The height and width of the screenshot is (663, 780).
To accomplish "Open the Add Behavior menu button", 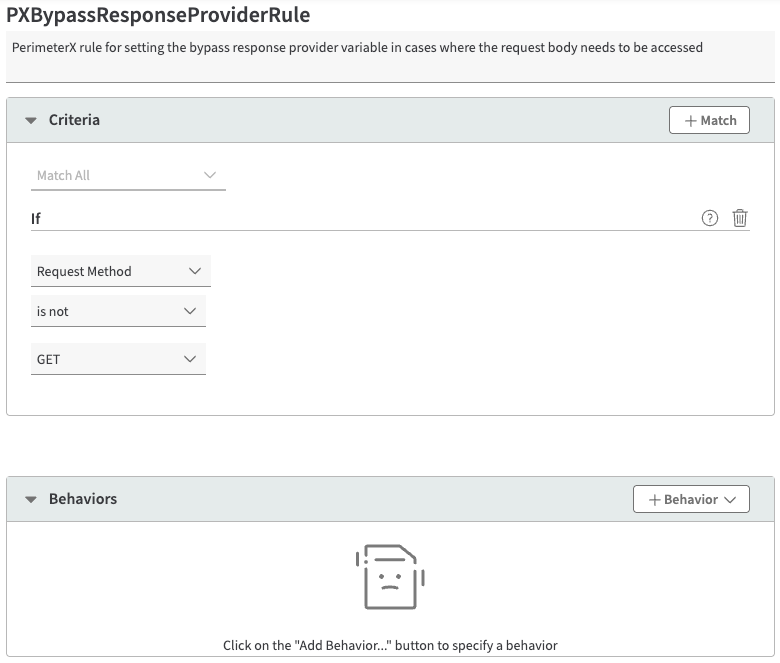I will [x=691, y=499].
